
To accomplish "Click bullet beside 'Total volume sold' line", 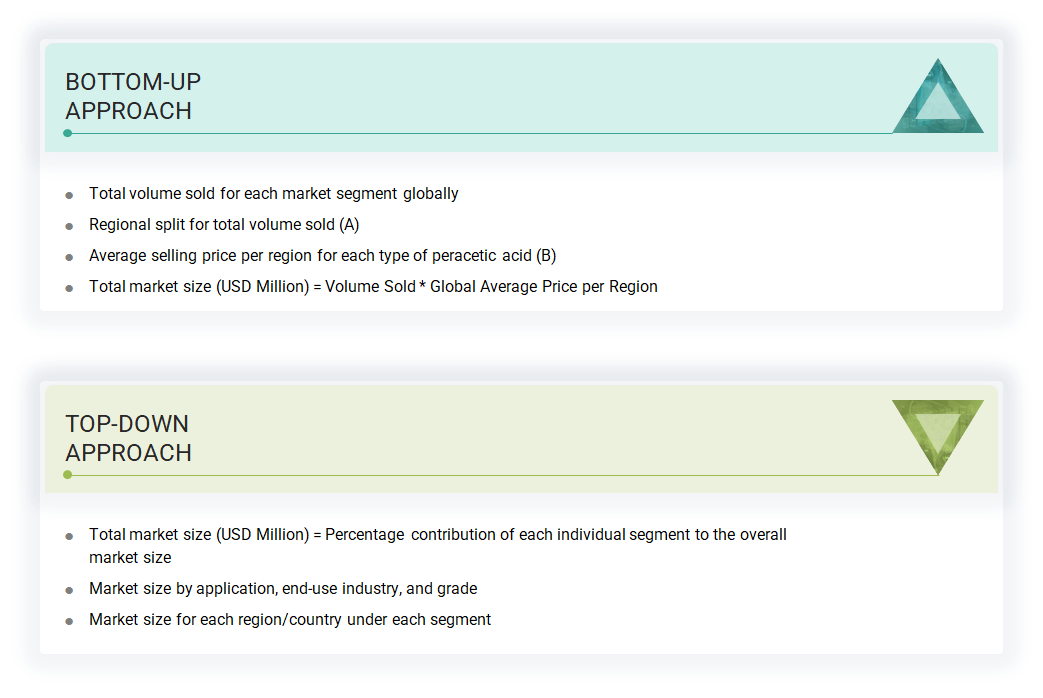I will (x=69, y=195).
